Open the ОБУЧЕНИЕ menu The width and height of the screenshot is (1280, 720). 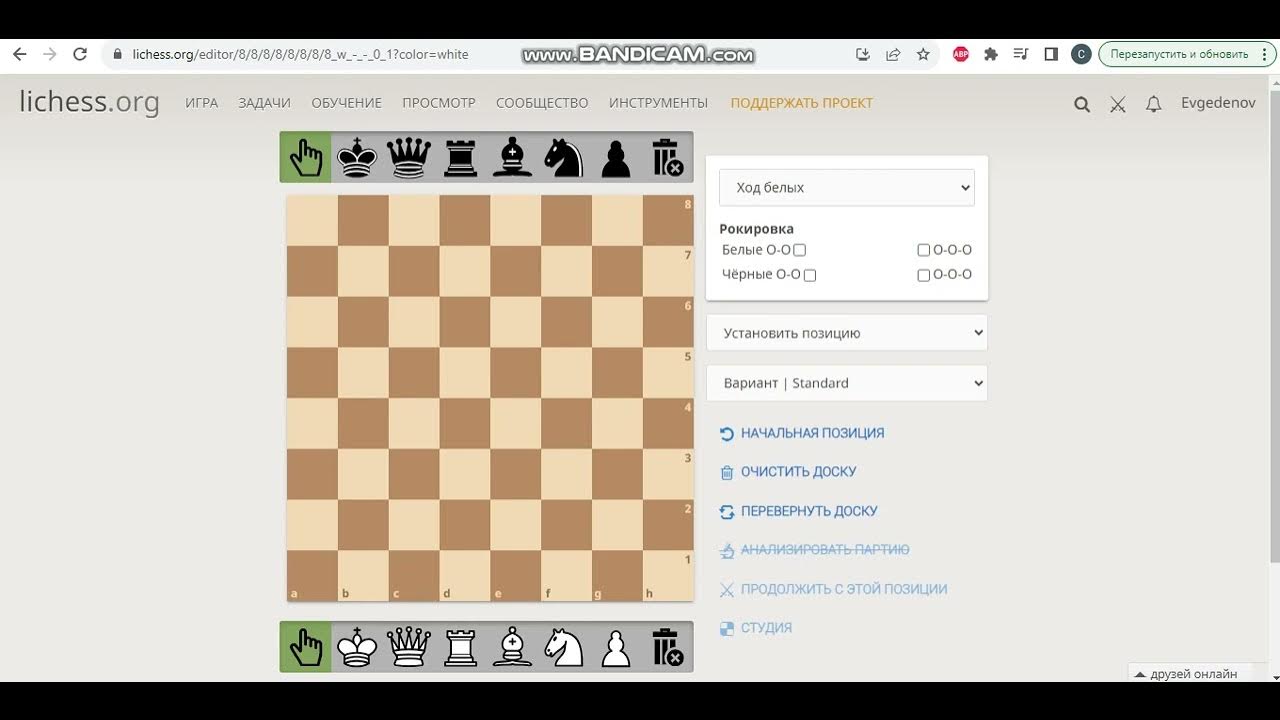(346, 103)
